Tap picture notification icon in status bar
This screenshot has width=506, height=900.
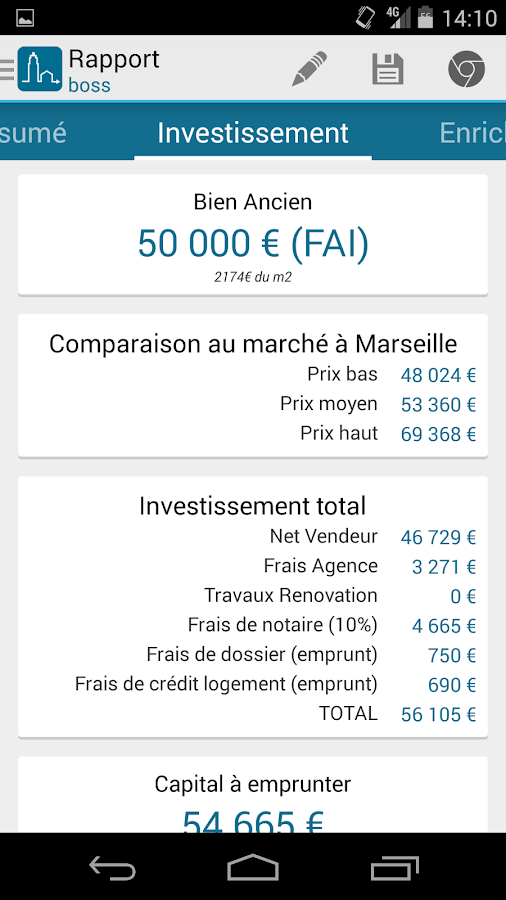[x=25, y=18]
